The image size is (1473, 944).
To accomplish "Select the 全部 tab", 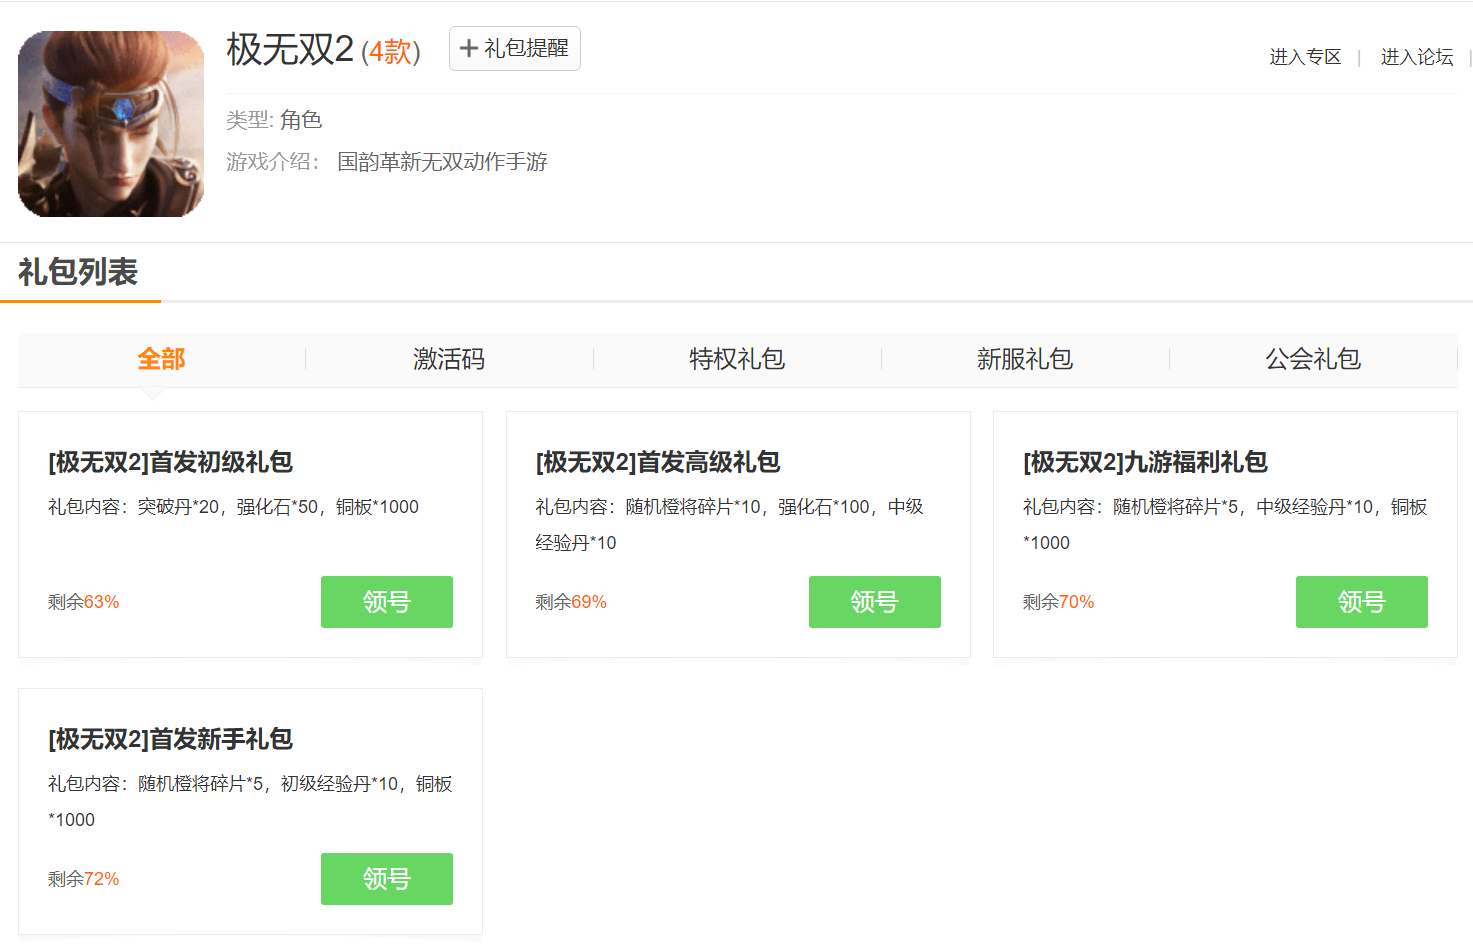I will click(161, 359).
